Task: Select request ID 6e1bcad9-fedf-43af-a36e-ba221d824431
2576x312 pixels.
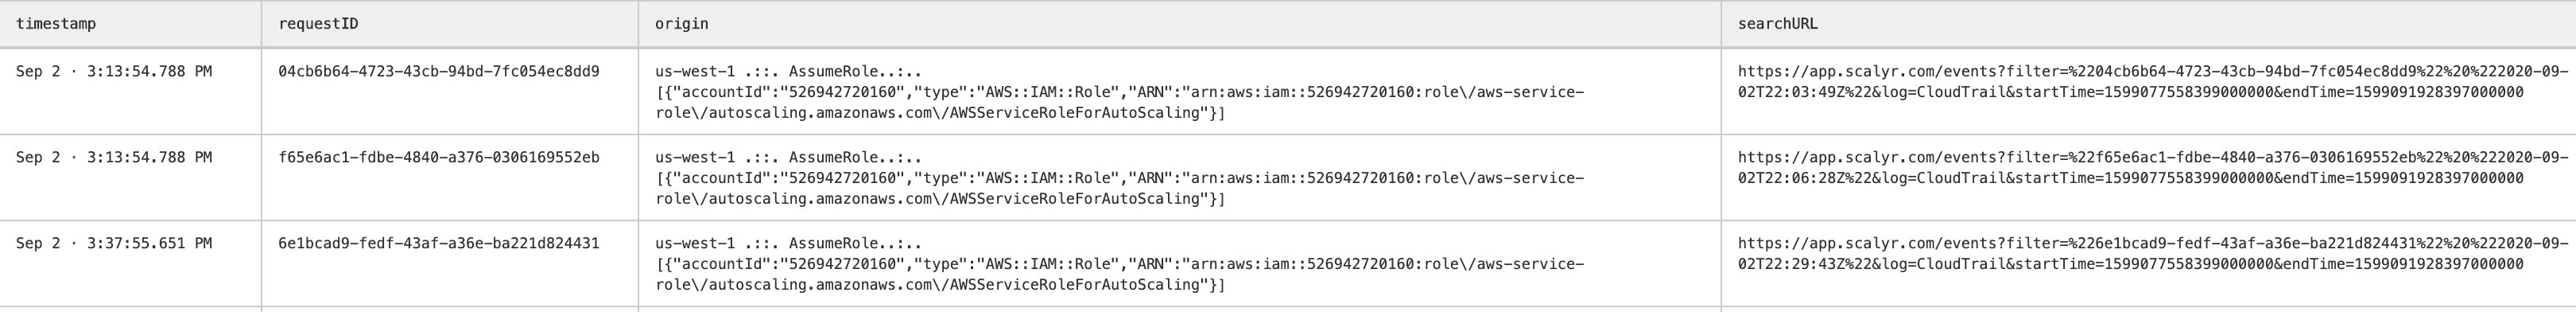Action: (439, 244)
